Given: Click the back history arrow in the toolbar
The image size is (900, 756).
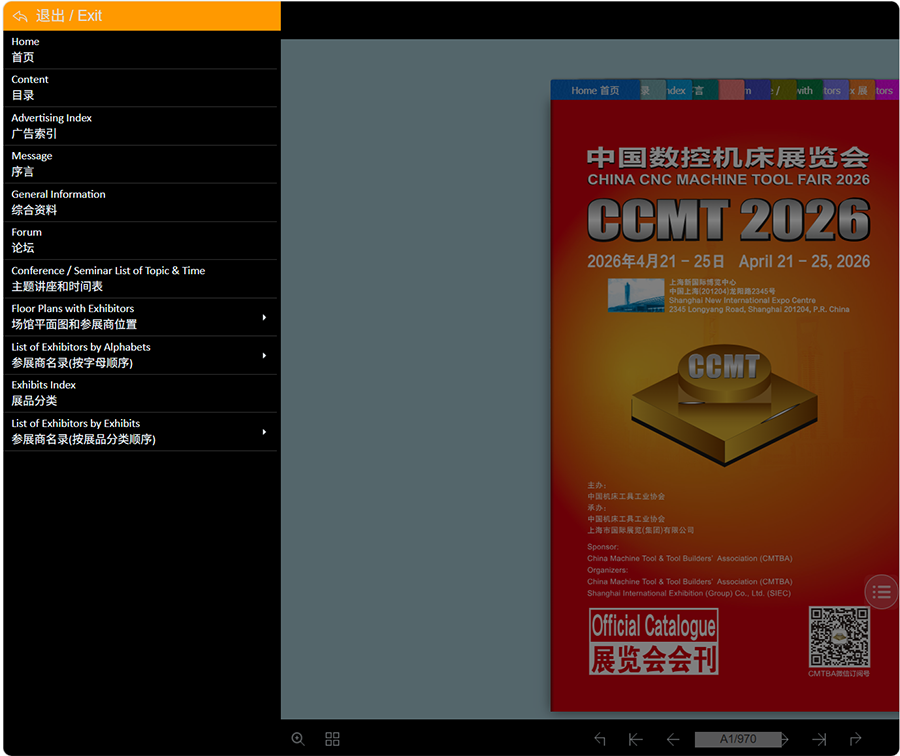Looking at the screenshot, I should point(600,739).
